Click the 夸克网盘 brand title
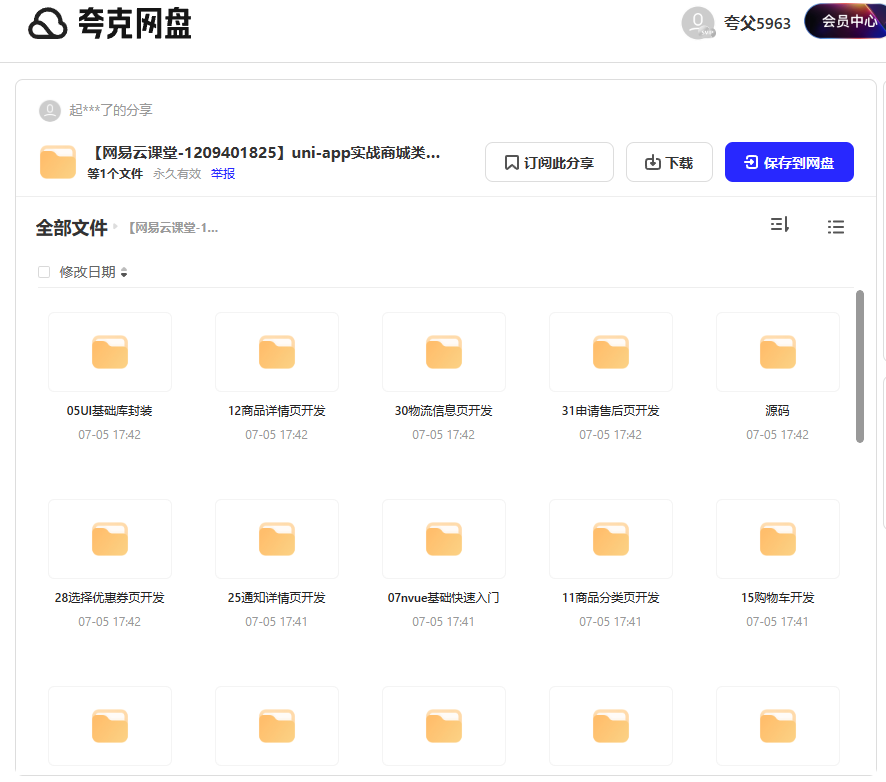This screenshot has width=886, height=782. pos(134,24)
